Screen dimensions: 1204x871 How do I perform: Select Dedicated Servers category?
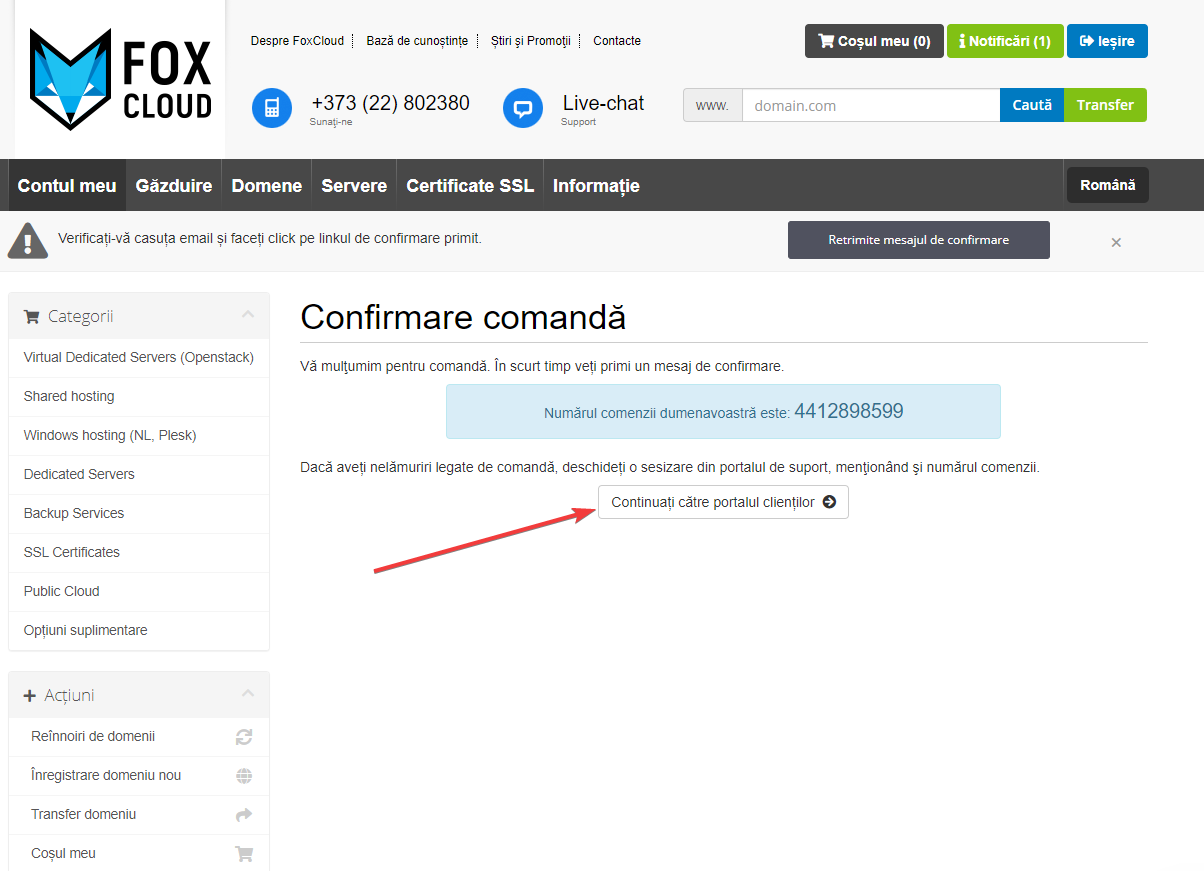click(x=79, y=474)
